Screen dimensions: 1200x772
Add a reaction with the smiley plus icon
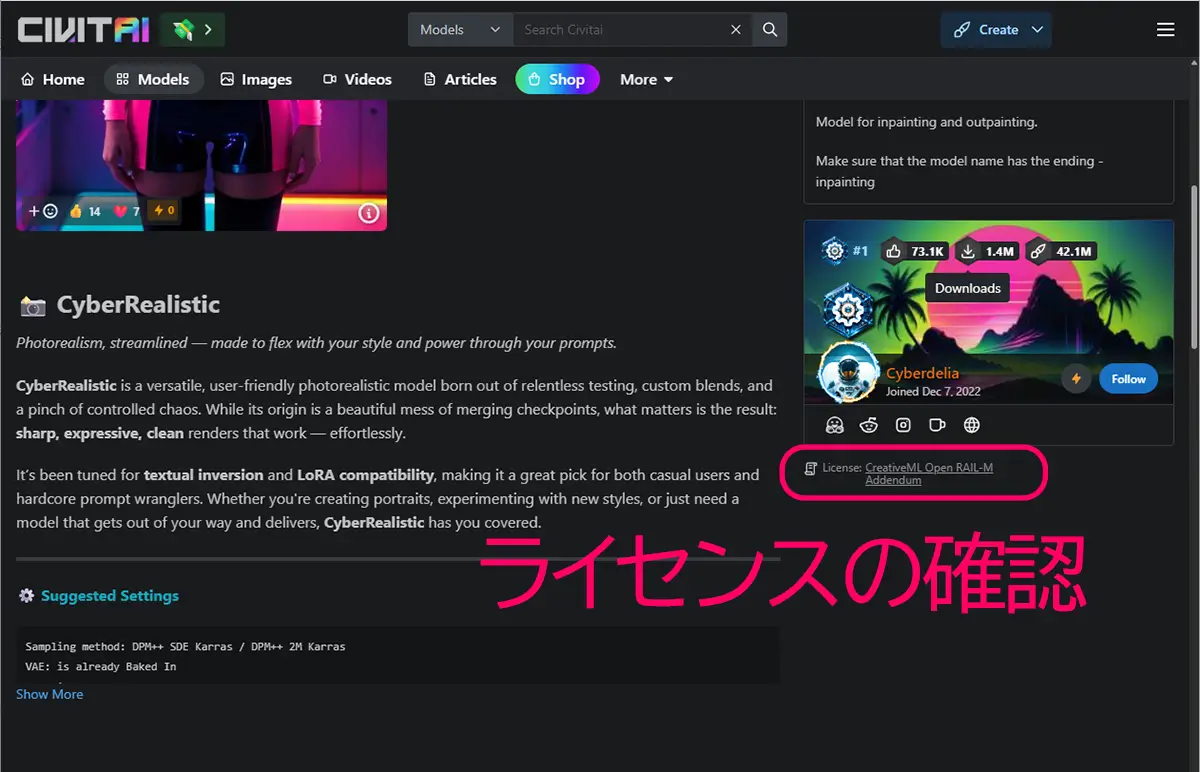pyautogui.click(x=43, y=211)
